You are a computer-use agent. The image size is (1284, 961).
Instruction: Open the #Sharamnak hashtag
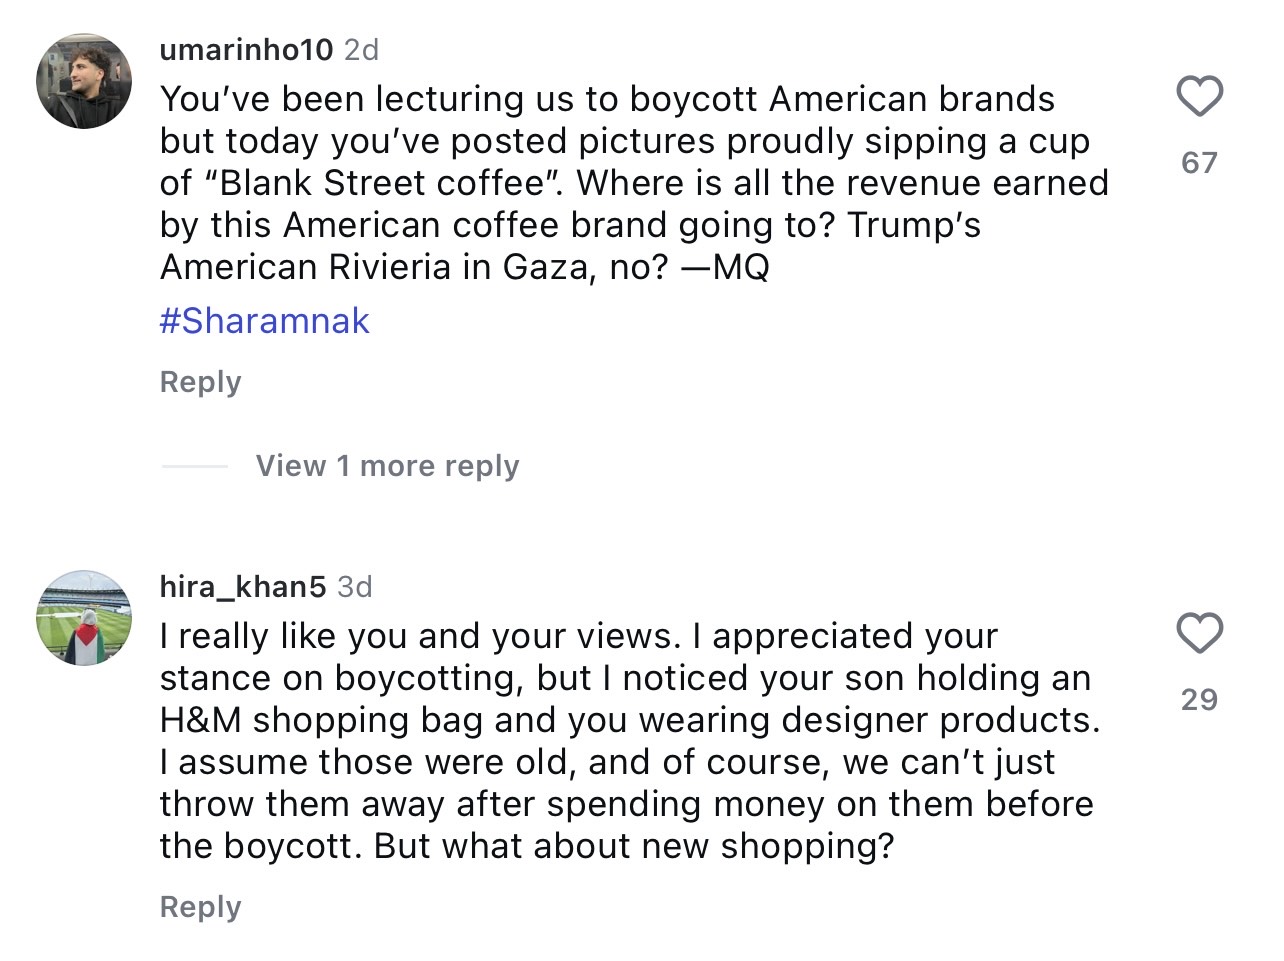pyautogui.click(x=264, y=321)
